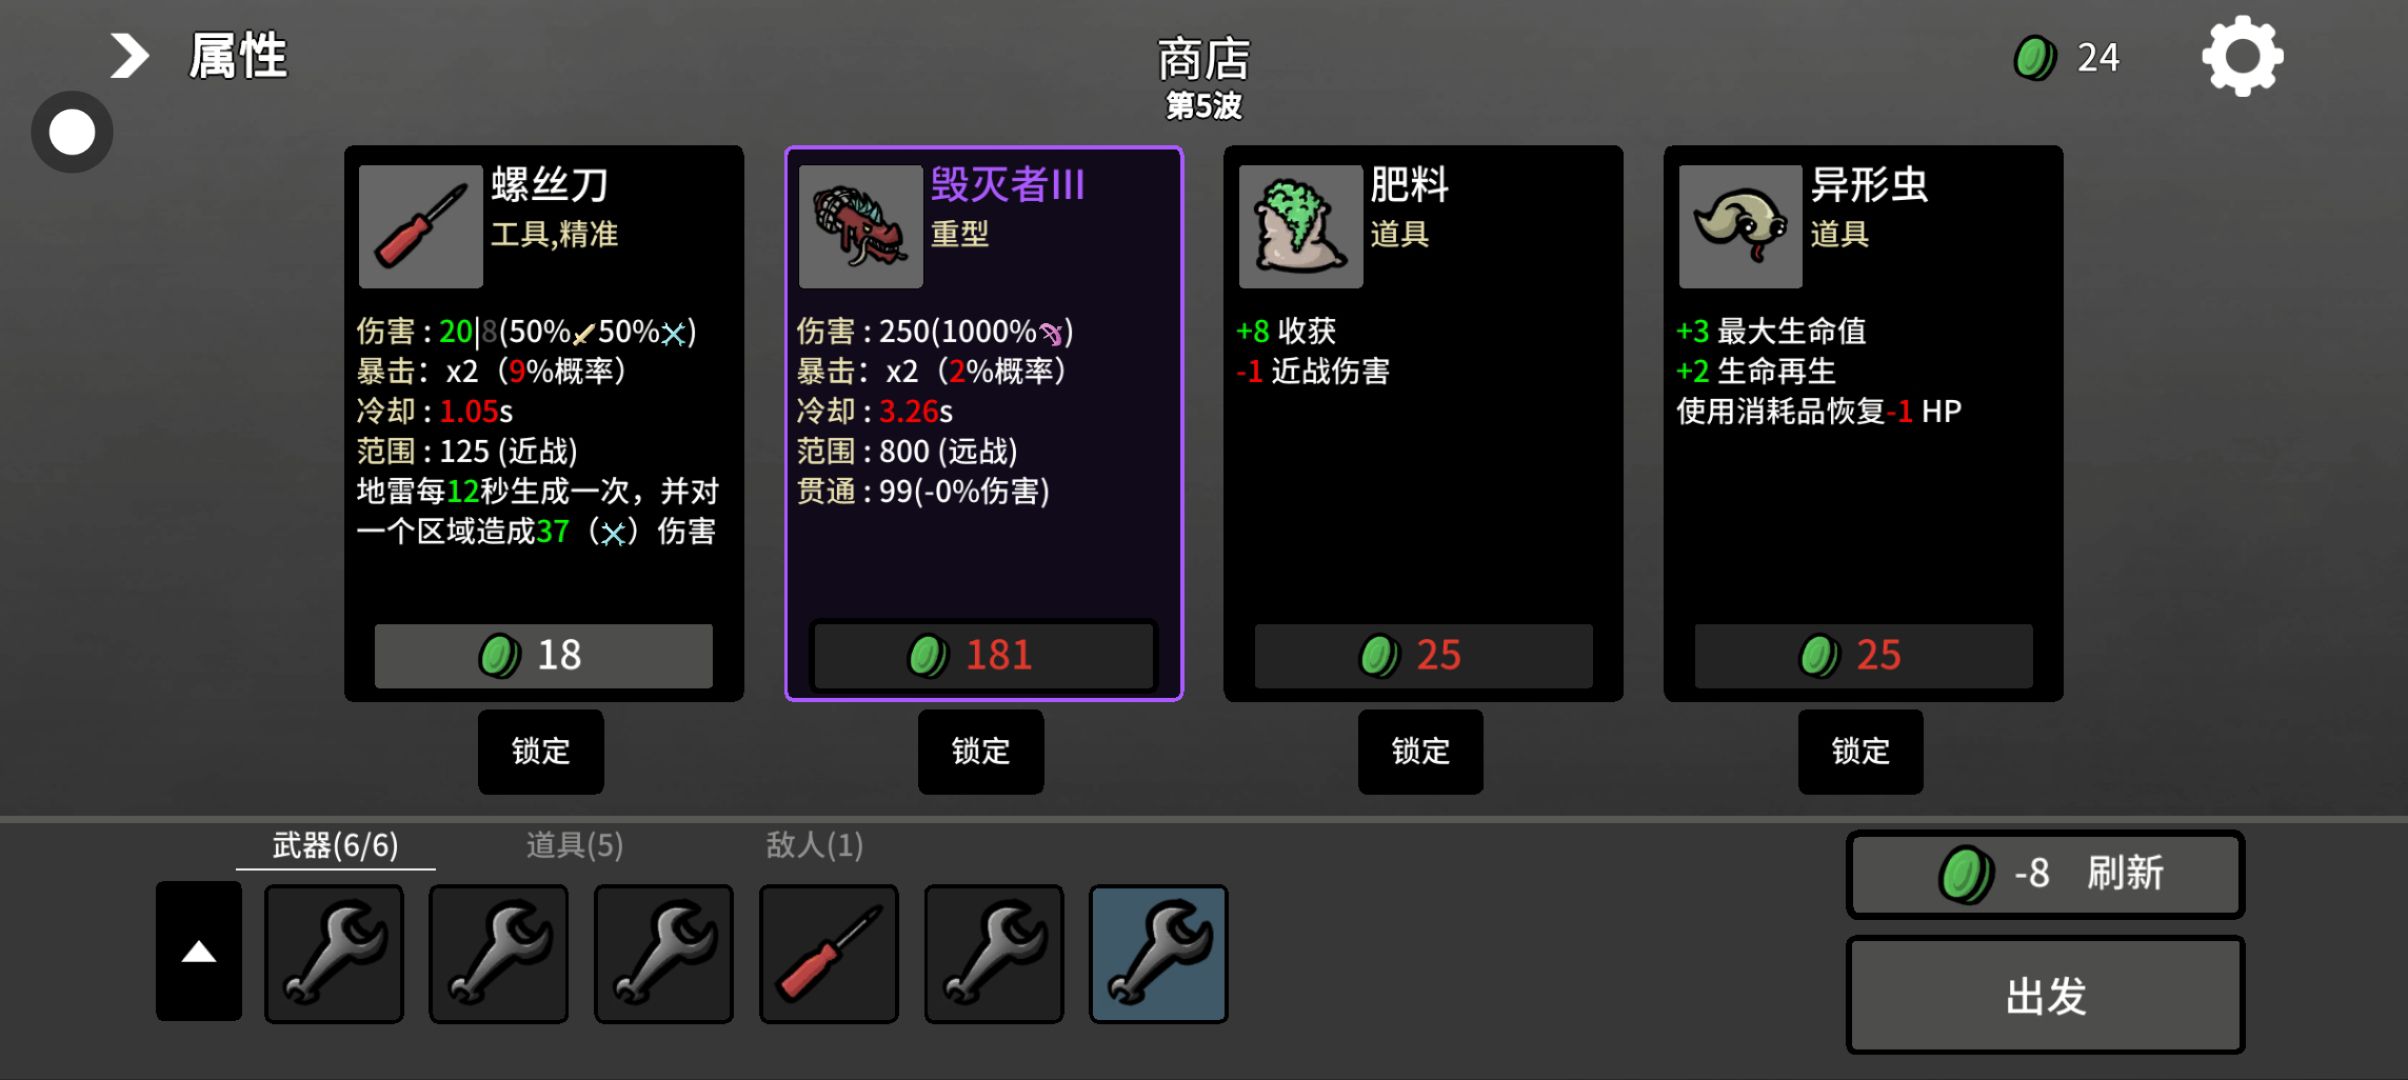Select the highlighted blue wrench weapon slot
2408x1080 pixels.
click(x=1158, y=953)
